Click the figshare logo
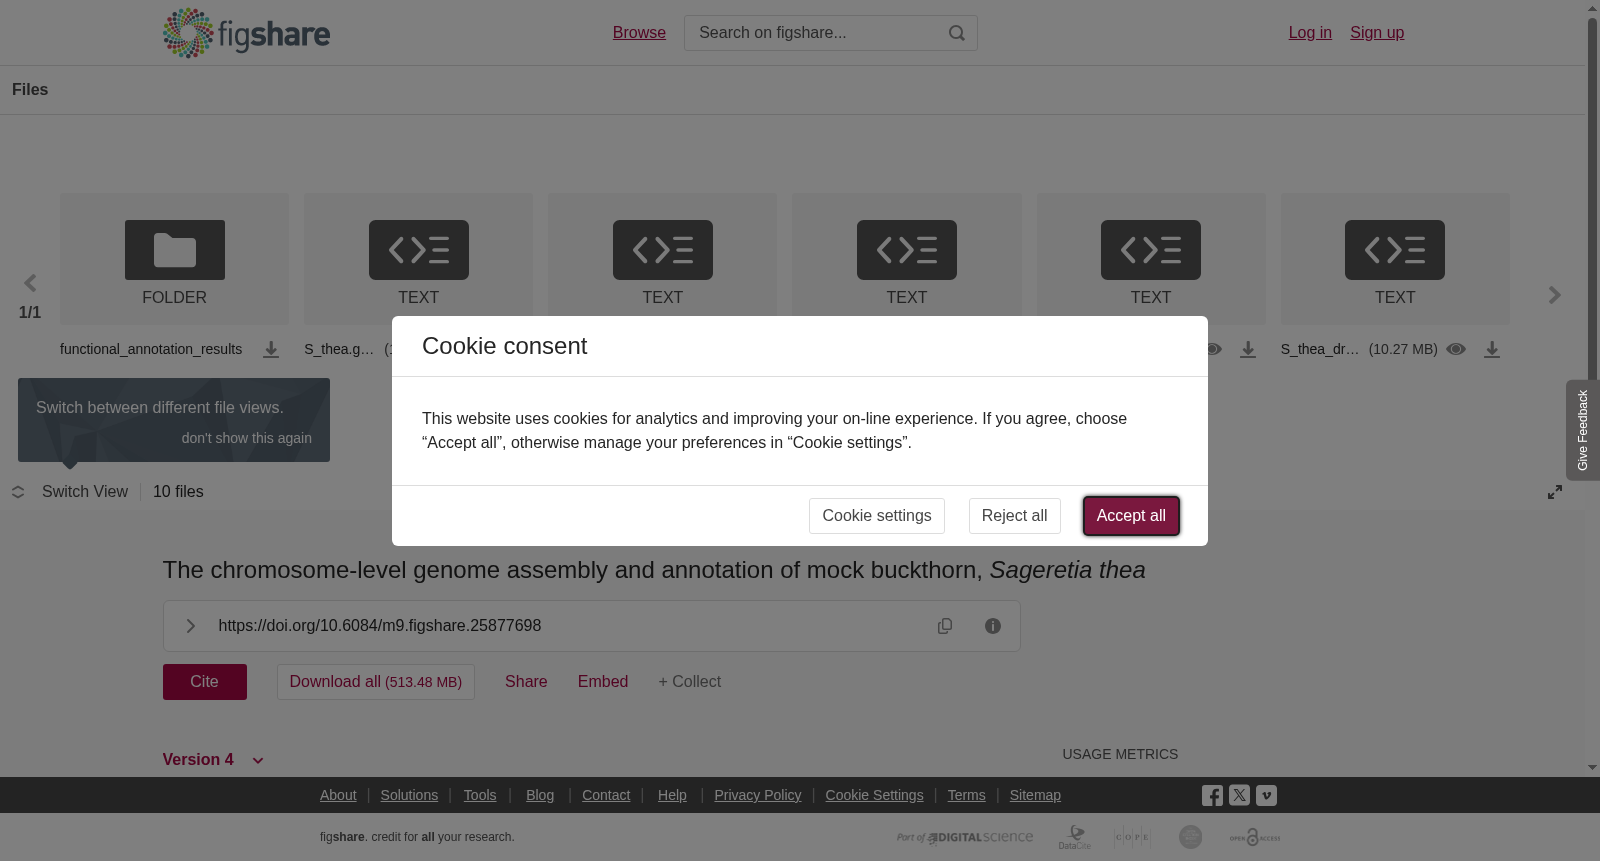 pos(246,33)
